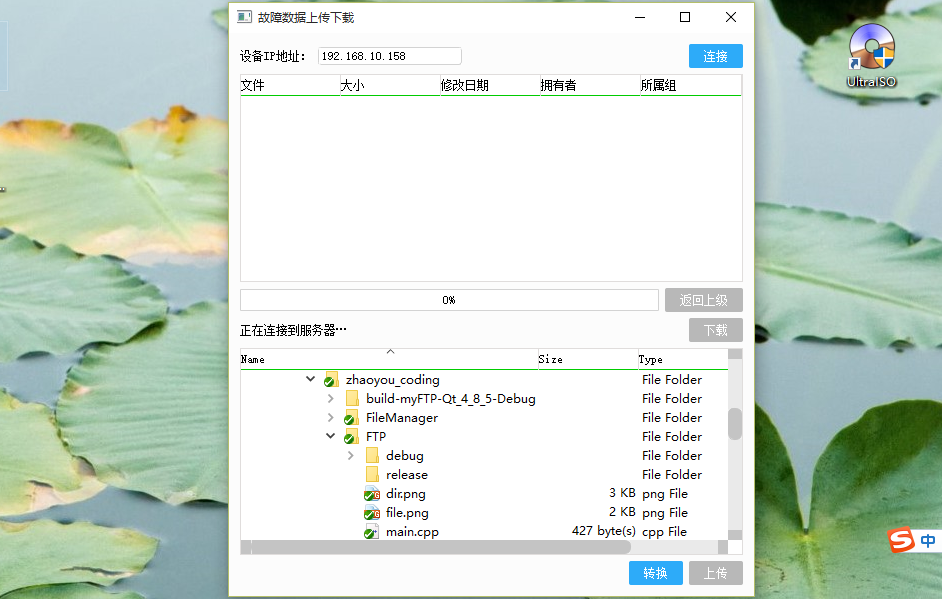
Task: Click the Sogou input method S icon
Action: (901, 540)
